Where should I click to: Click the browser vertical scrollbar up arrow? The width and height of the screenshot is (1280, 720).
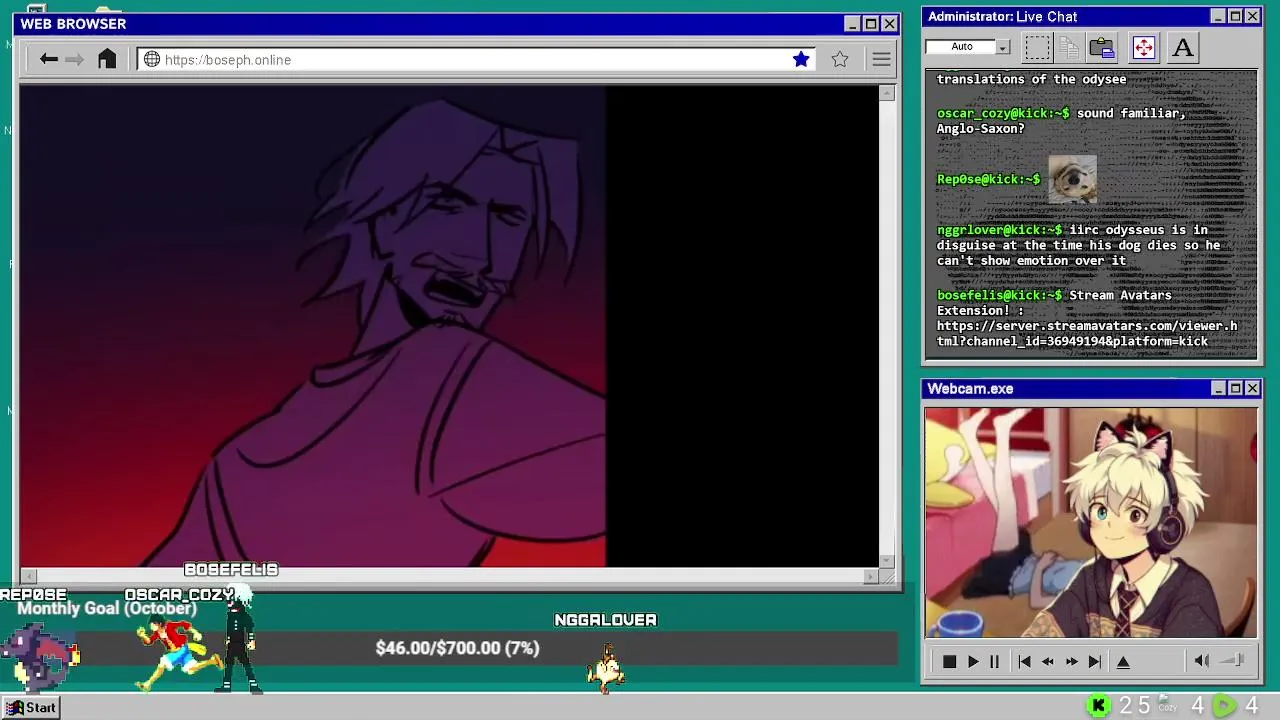(887, 93)
